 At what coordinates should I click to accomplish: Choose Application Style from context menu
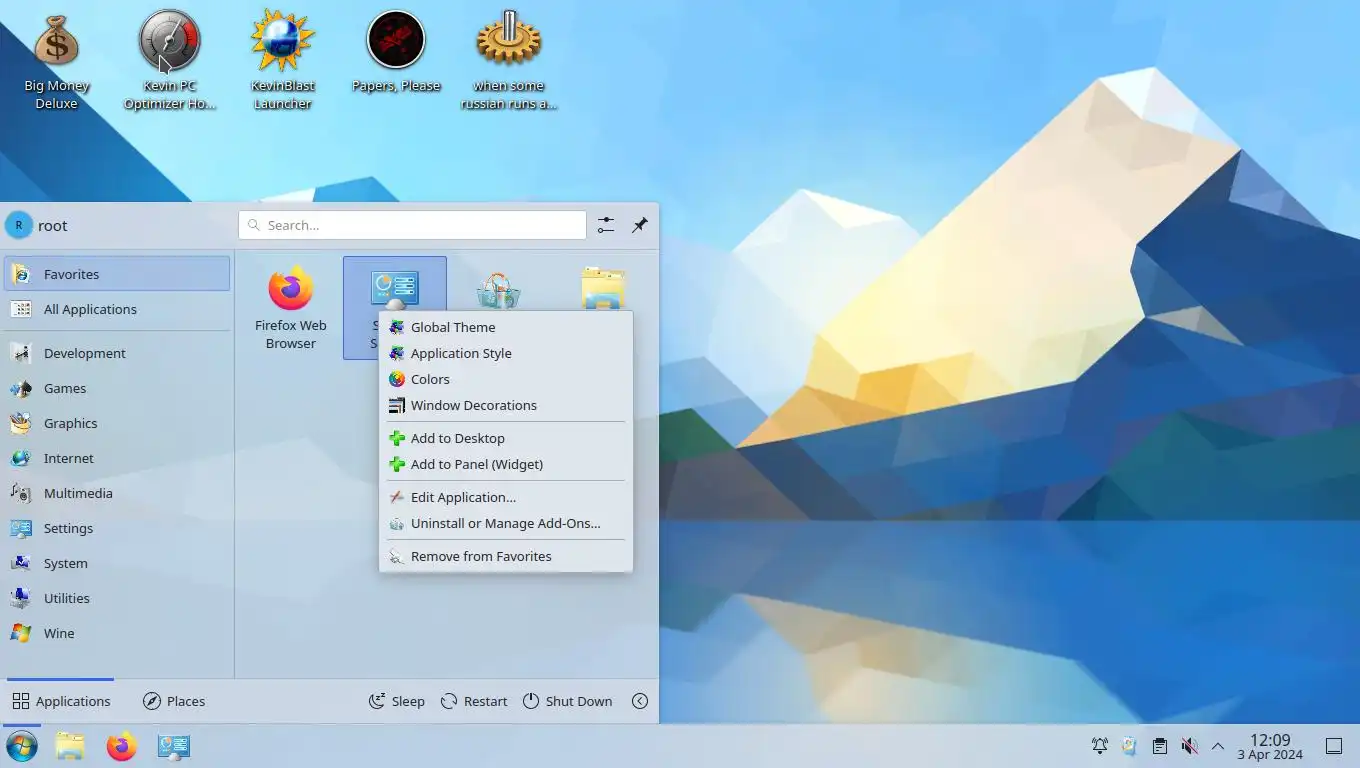coord(505,353)
